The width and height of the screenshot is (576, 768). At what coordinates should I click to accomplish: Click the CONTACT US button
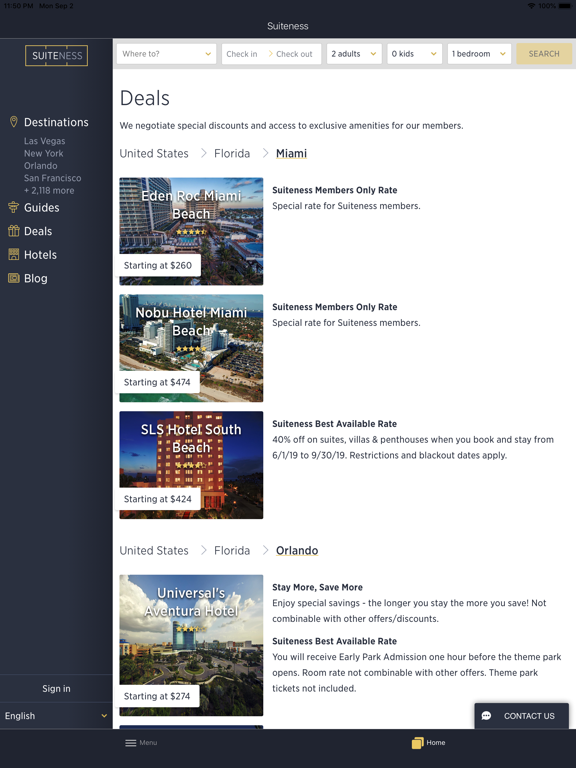(522, 716)
